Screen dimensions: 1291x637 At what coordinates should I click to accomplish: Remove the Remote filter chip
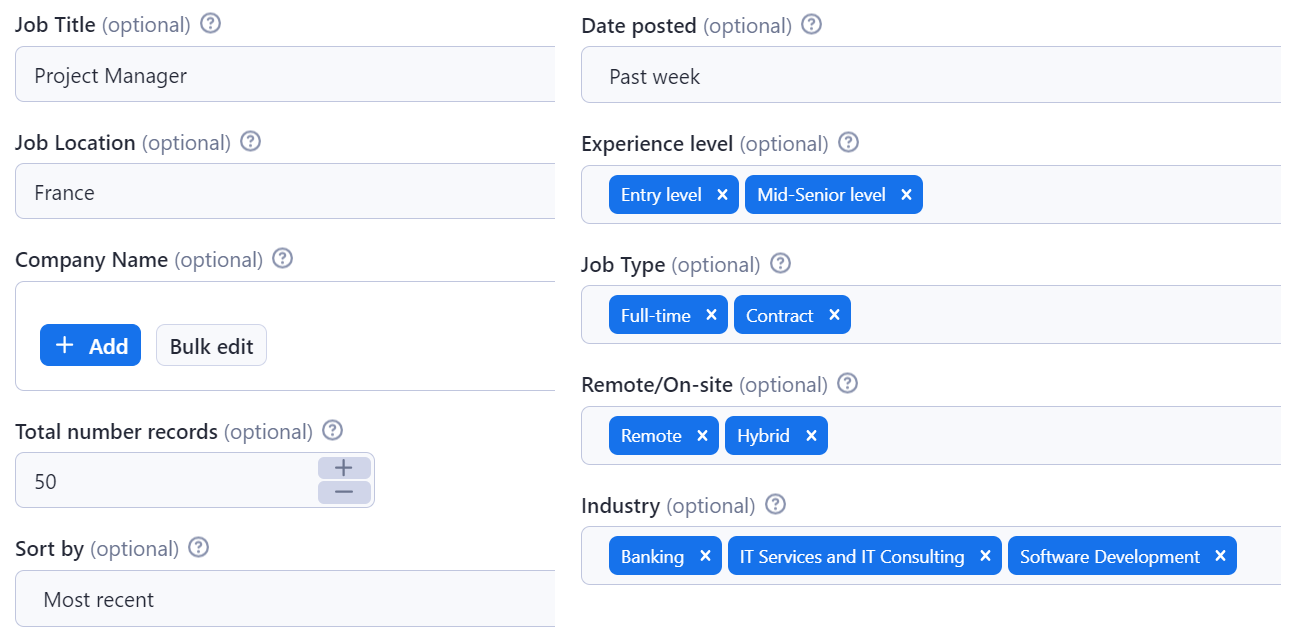(x=702, y=435)
